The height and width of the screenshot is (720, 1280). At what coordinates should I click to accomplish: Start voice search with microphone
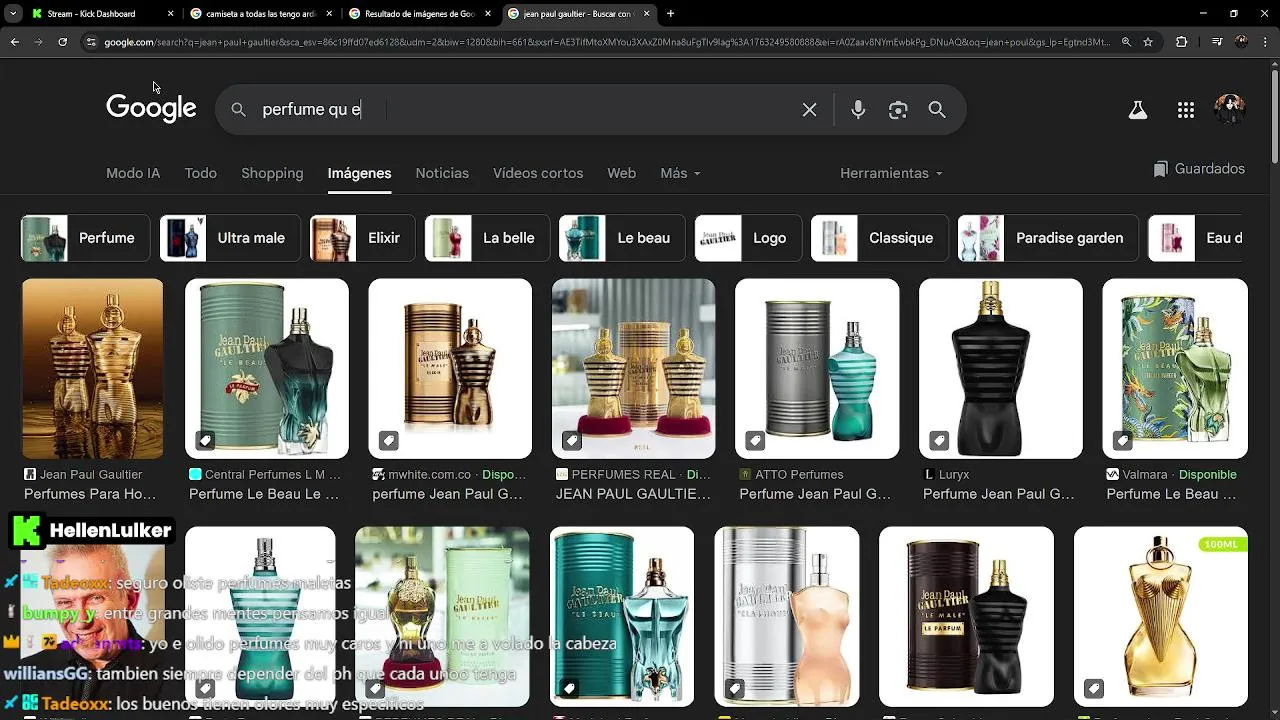(x=858, y=110)
